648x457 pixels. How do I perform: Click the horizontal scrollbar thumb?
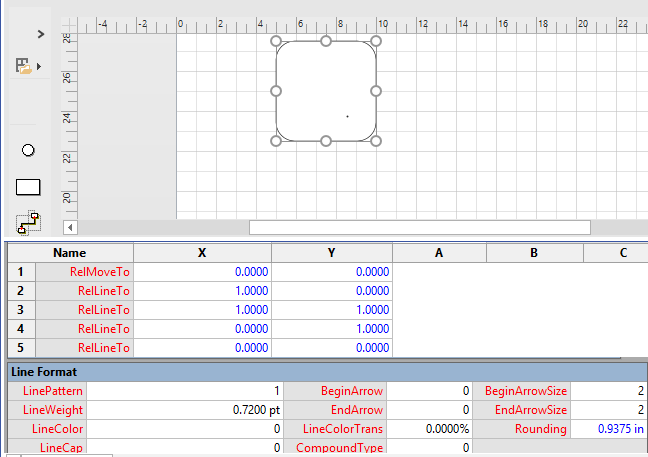(x=418, y=227)
